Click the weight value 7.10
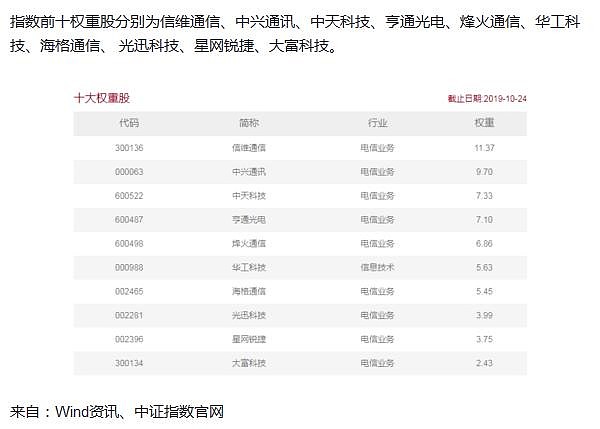Screen dimensions: 600x429 pos(484,220)
